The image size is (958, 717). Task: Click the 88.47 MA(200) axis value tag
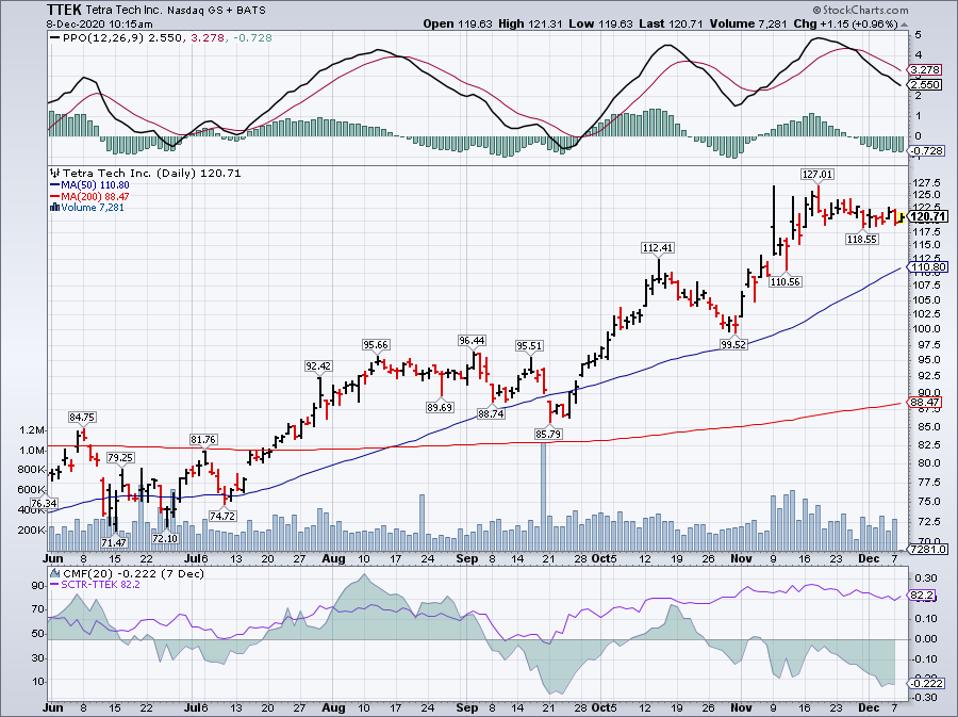point(926,402)
